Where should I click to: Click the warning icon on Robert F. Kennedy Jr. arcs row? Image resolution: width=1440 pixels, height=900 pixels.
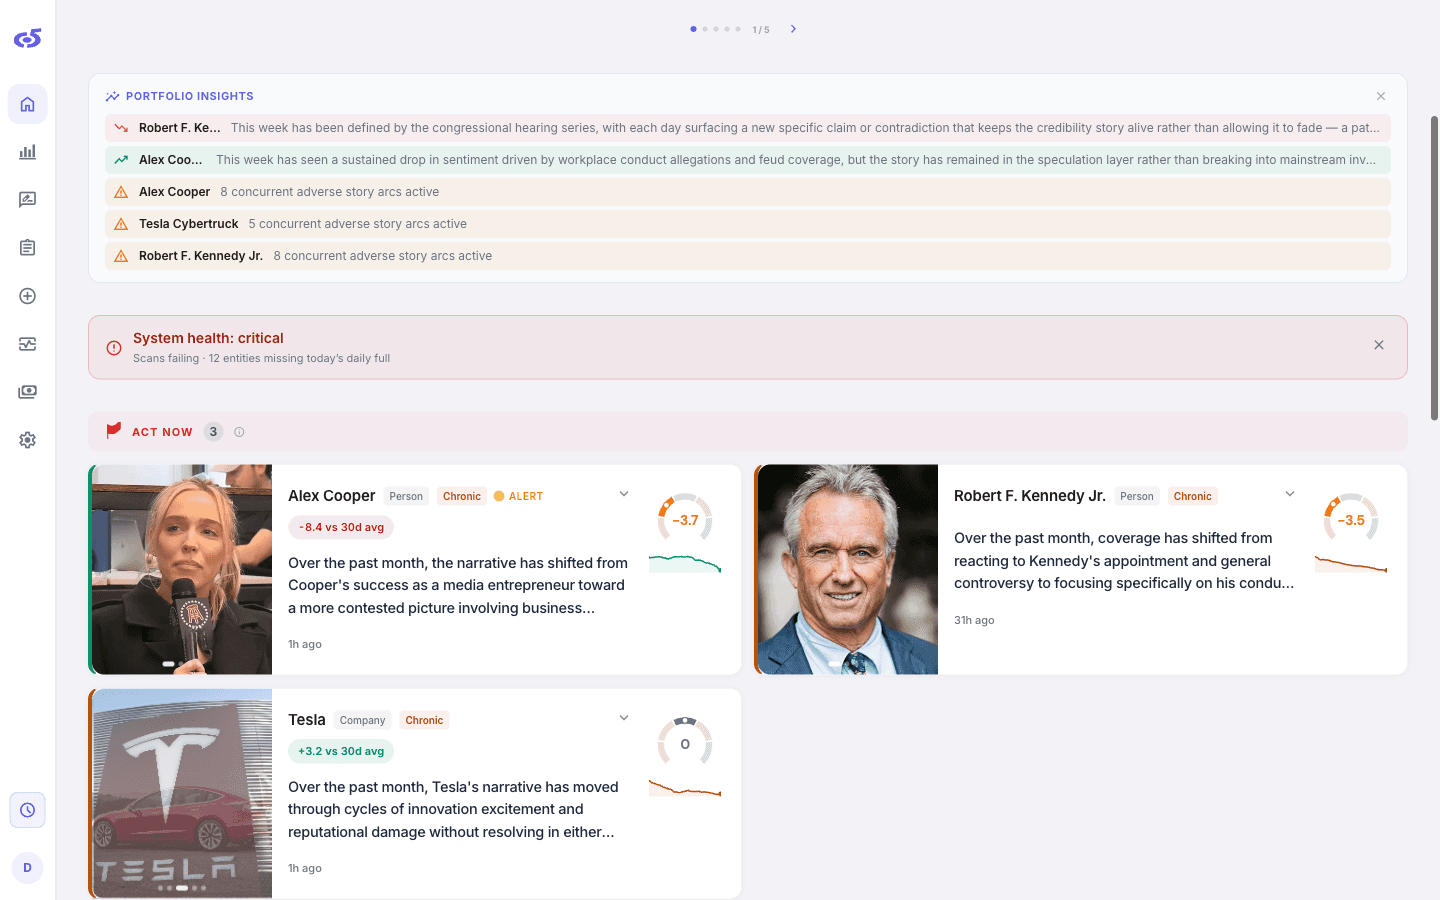pos(121,256)
